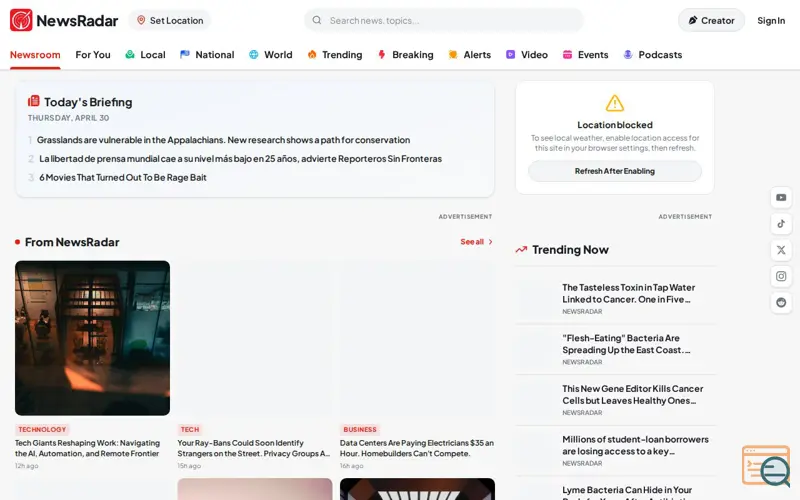Click the NewsRadar wordmark text
800x500 pixels.
(x=77, y=21)
